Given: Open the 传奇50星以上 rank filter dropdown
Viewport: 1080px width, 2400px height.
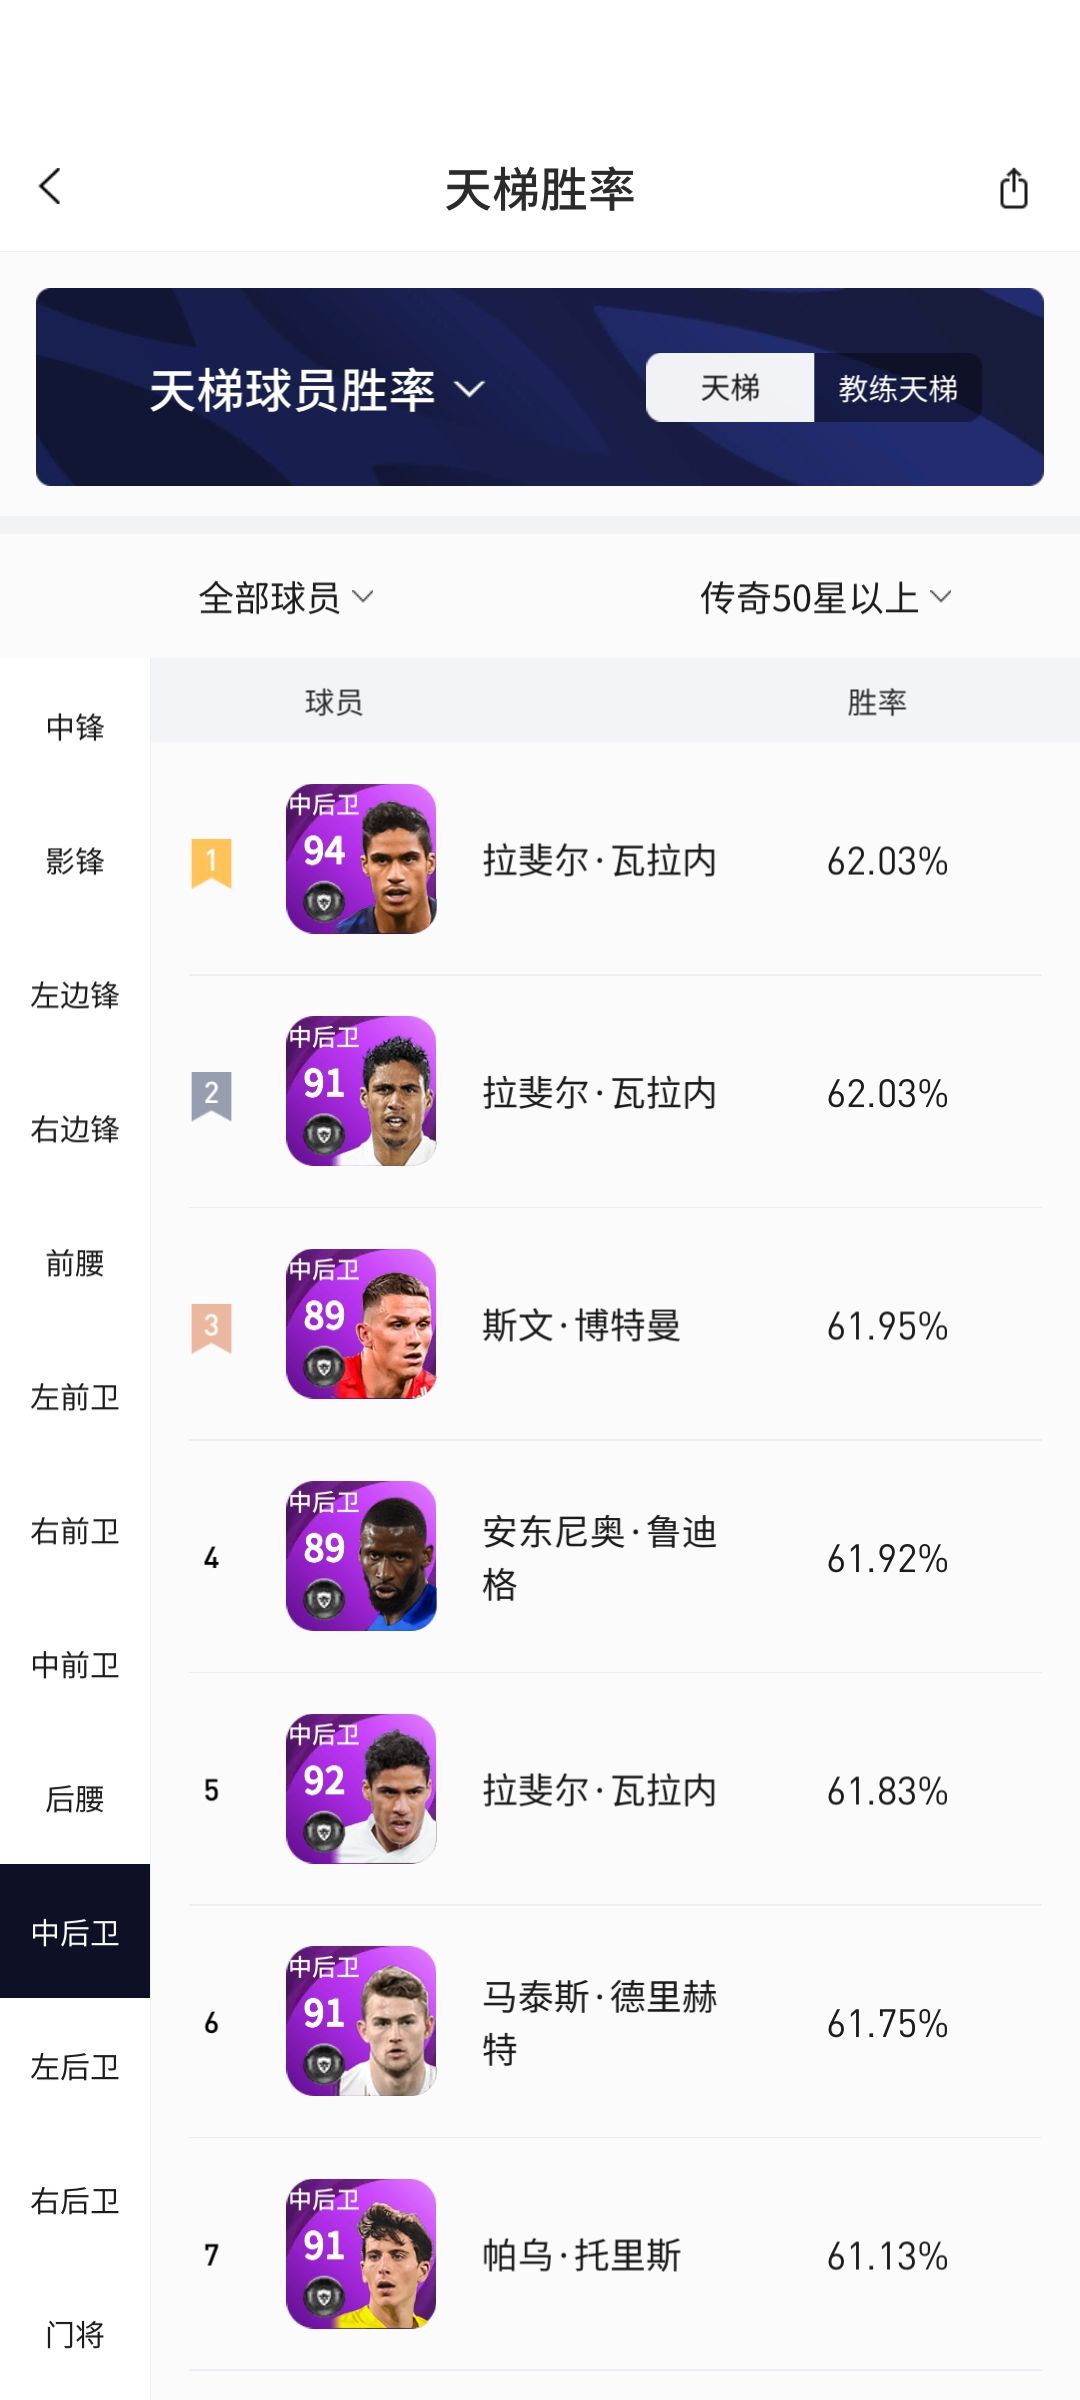Looking at the screenshot, I should (825, 598).
